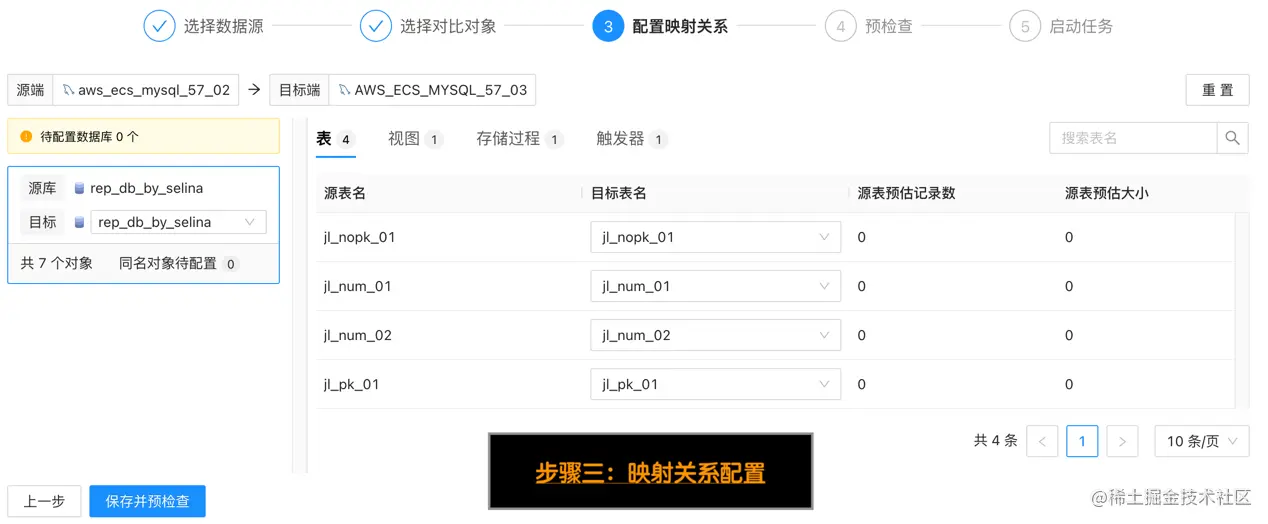
Task: Click source table name jl_num_01
Action: [358, 286]
